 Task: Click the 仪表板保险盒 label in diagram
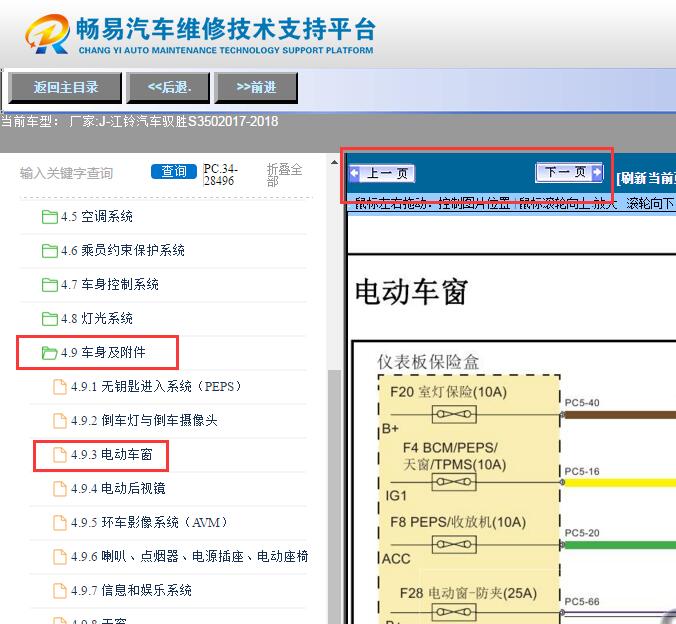tap(428, 362)
